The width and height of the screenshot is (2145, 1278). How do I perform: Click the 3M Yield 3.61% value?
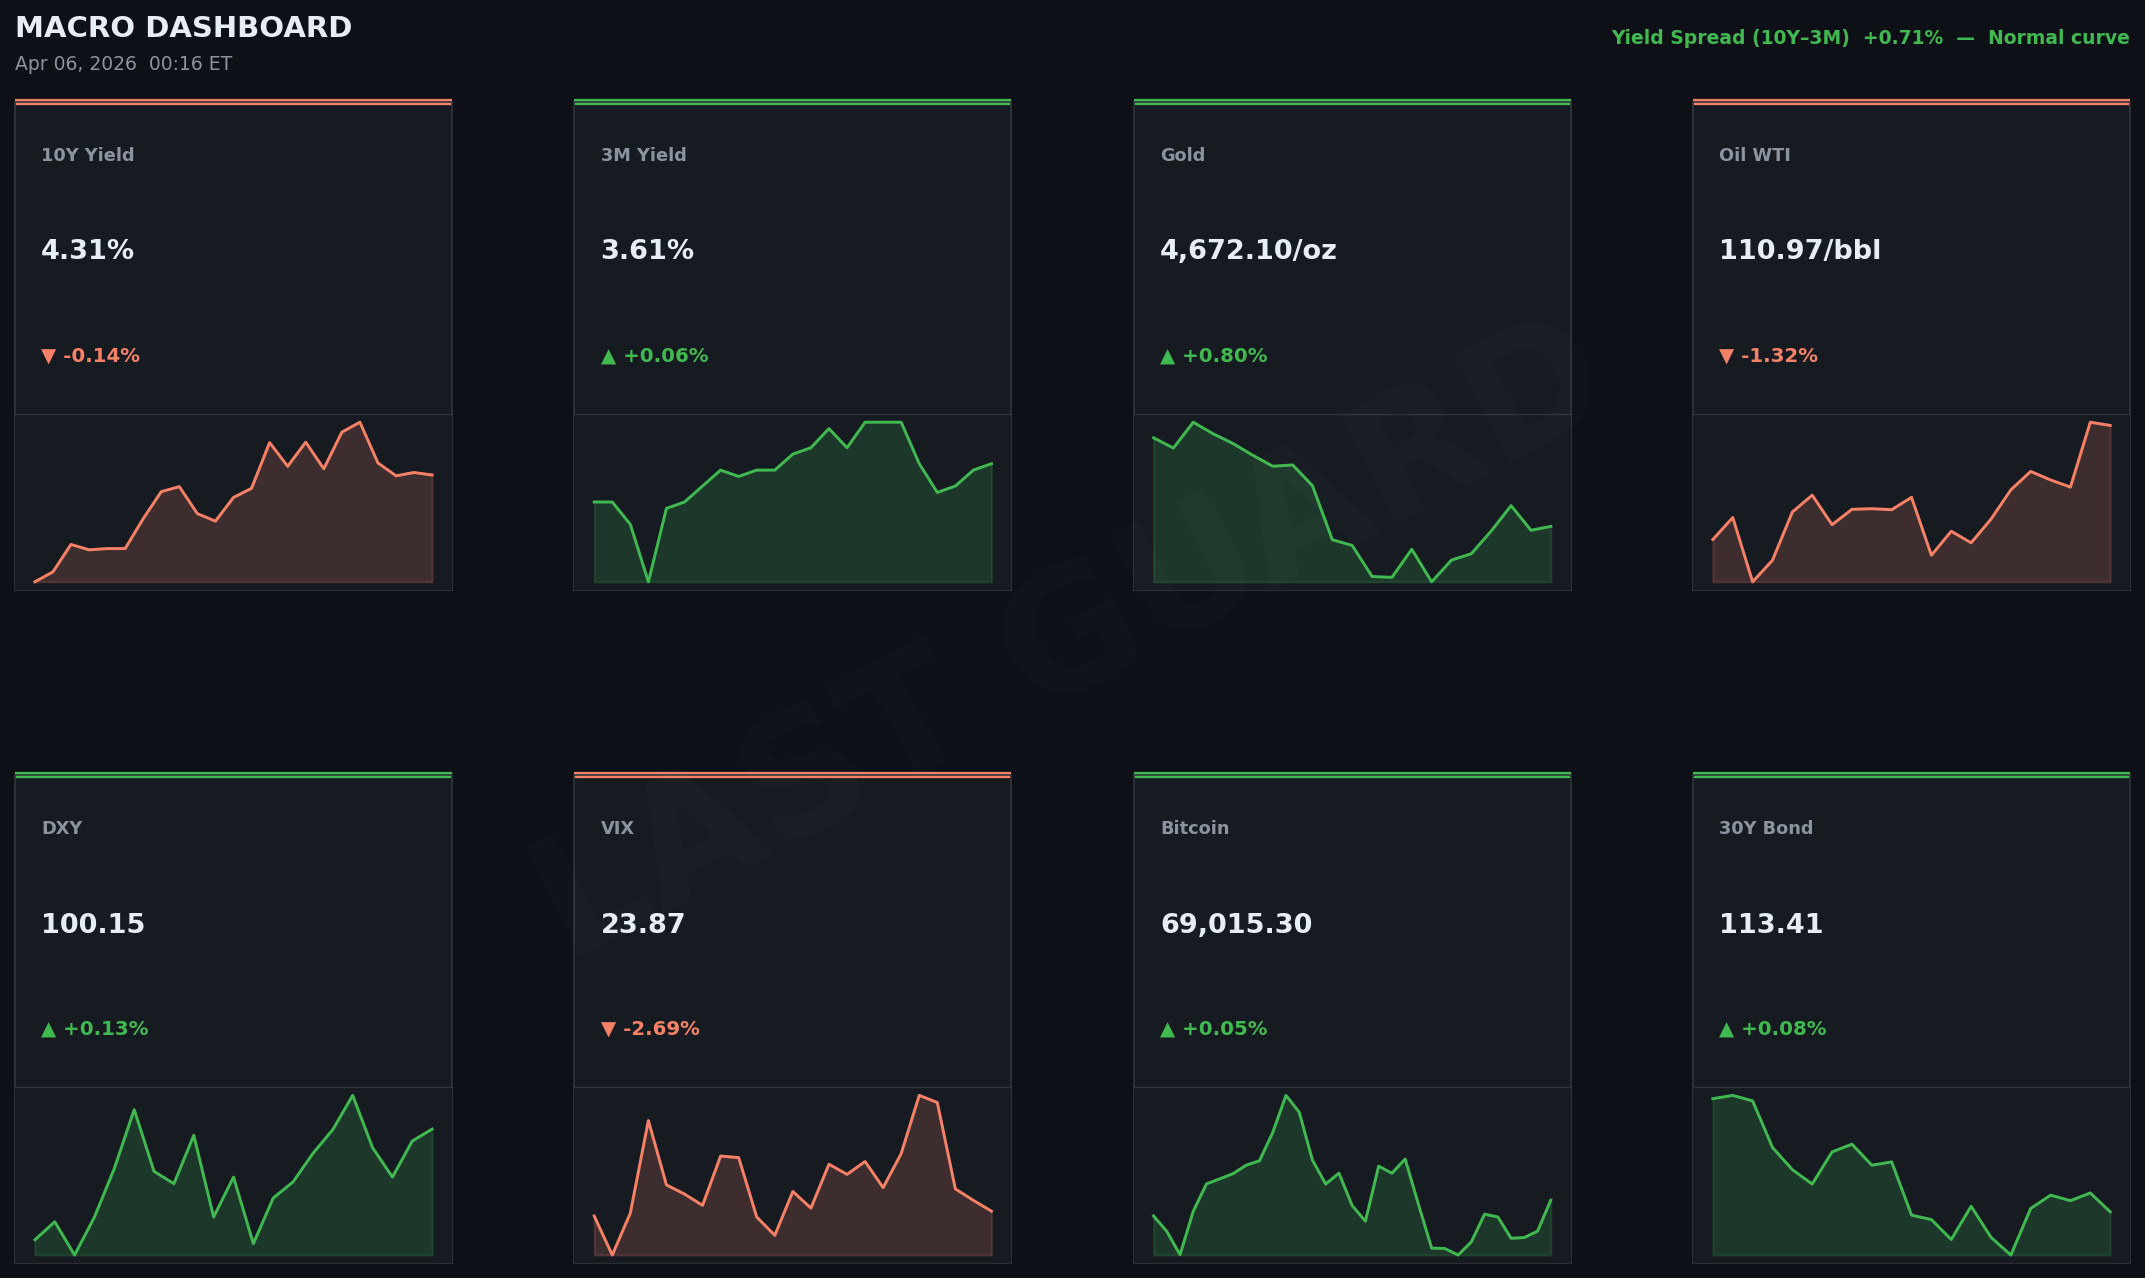[x=647, y=250]
